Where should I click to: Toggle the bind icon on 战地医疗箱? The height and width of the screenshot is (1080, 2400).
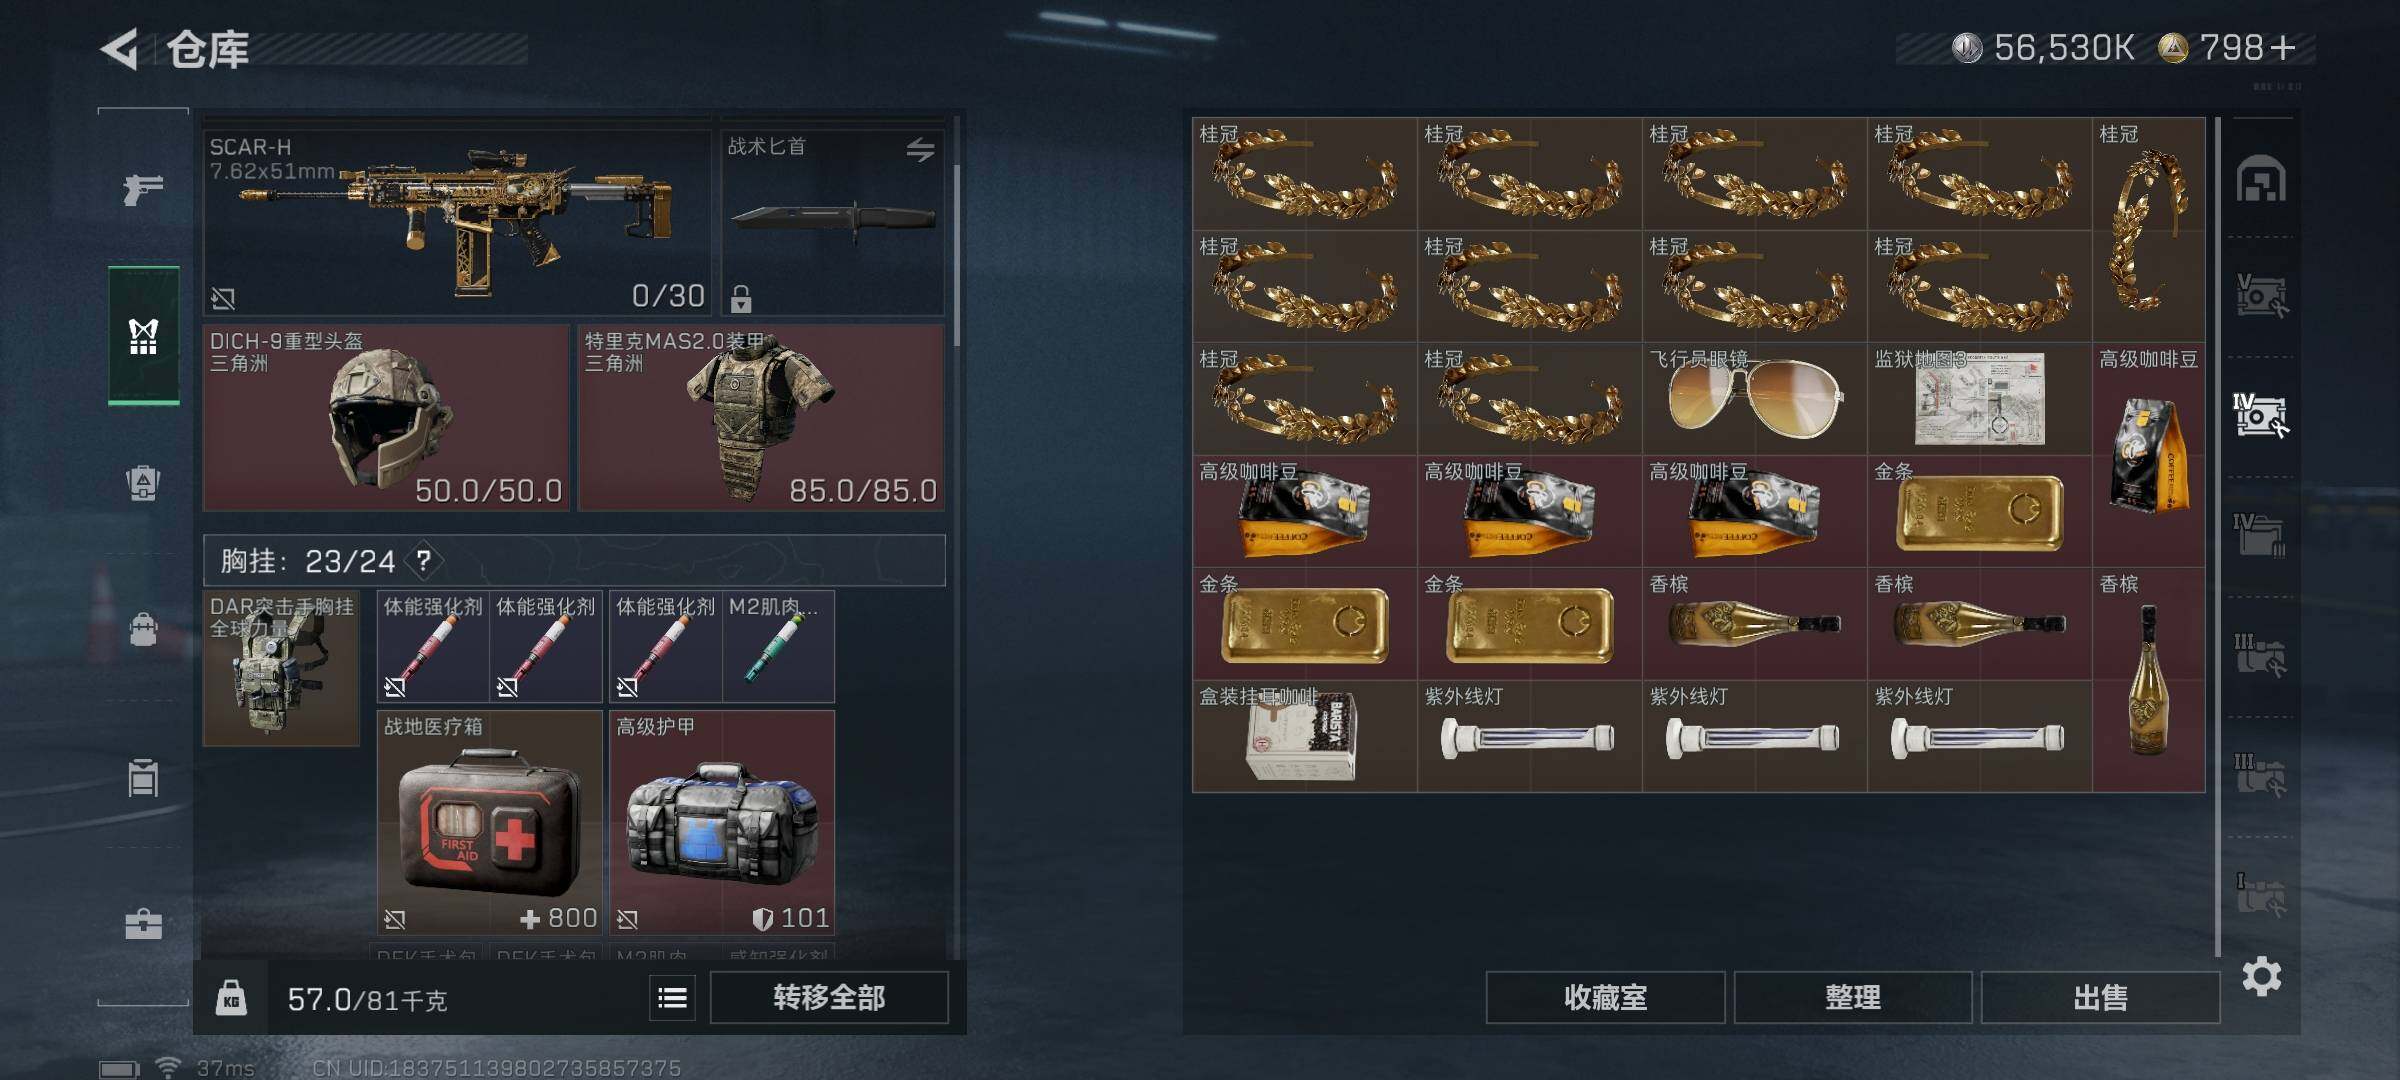click(x=395, y=919)
